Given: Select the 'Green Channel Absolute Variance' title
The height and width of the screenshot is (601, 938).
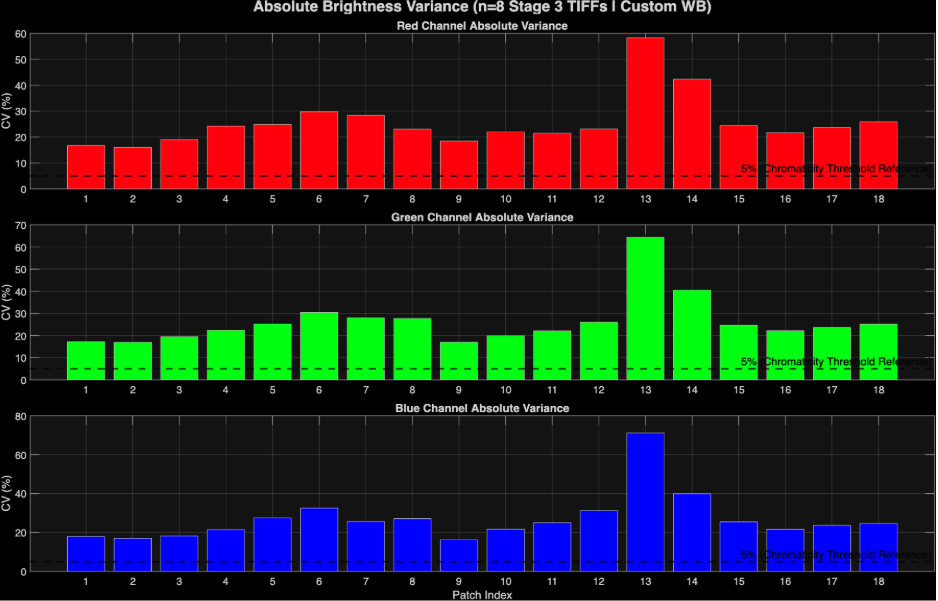Looking at the screenshot, I should 482,216.
